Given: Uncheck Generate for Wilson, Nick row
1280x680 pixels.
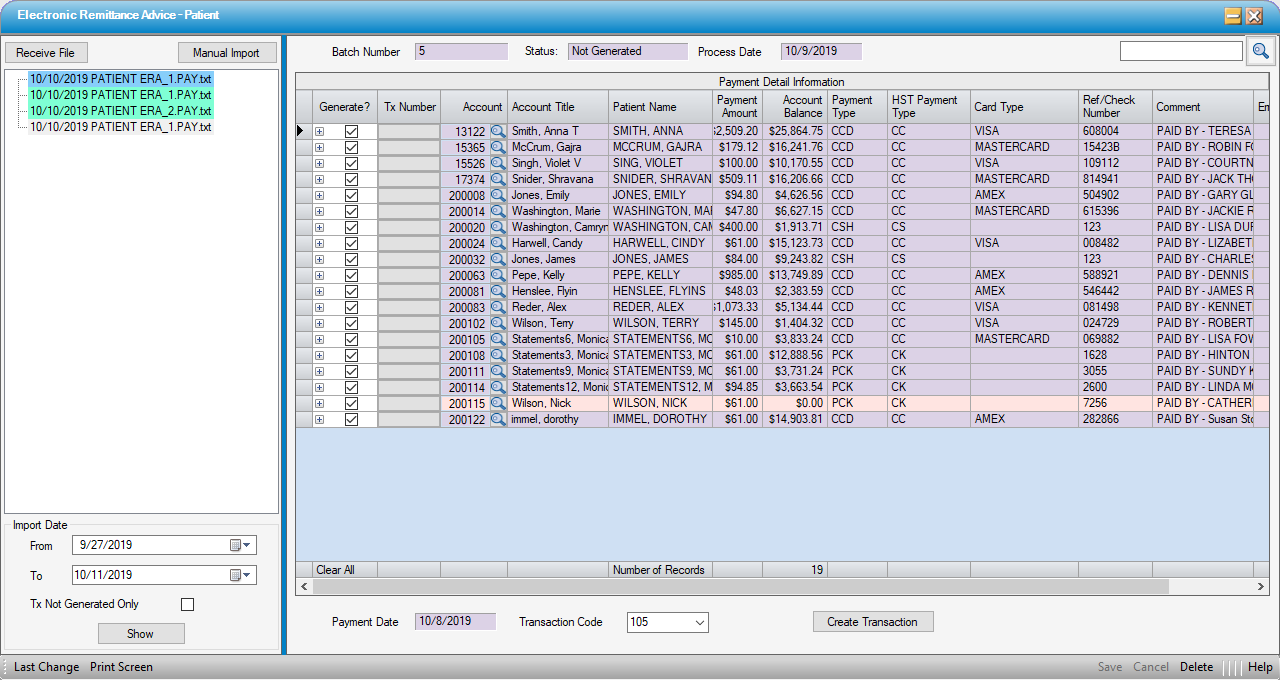Looking at the screenshot, I should coord(351,403).
